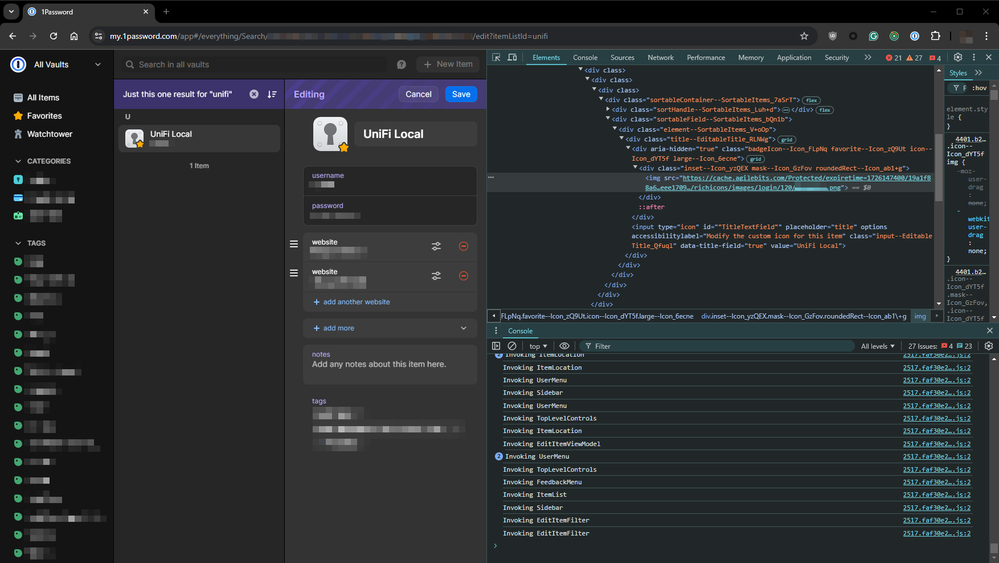Click "add another website" link

(356, 302)
